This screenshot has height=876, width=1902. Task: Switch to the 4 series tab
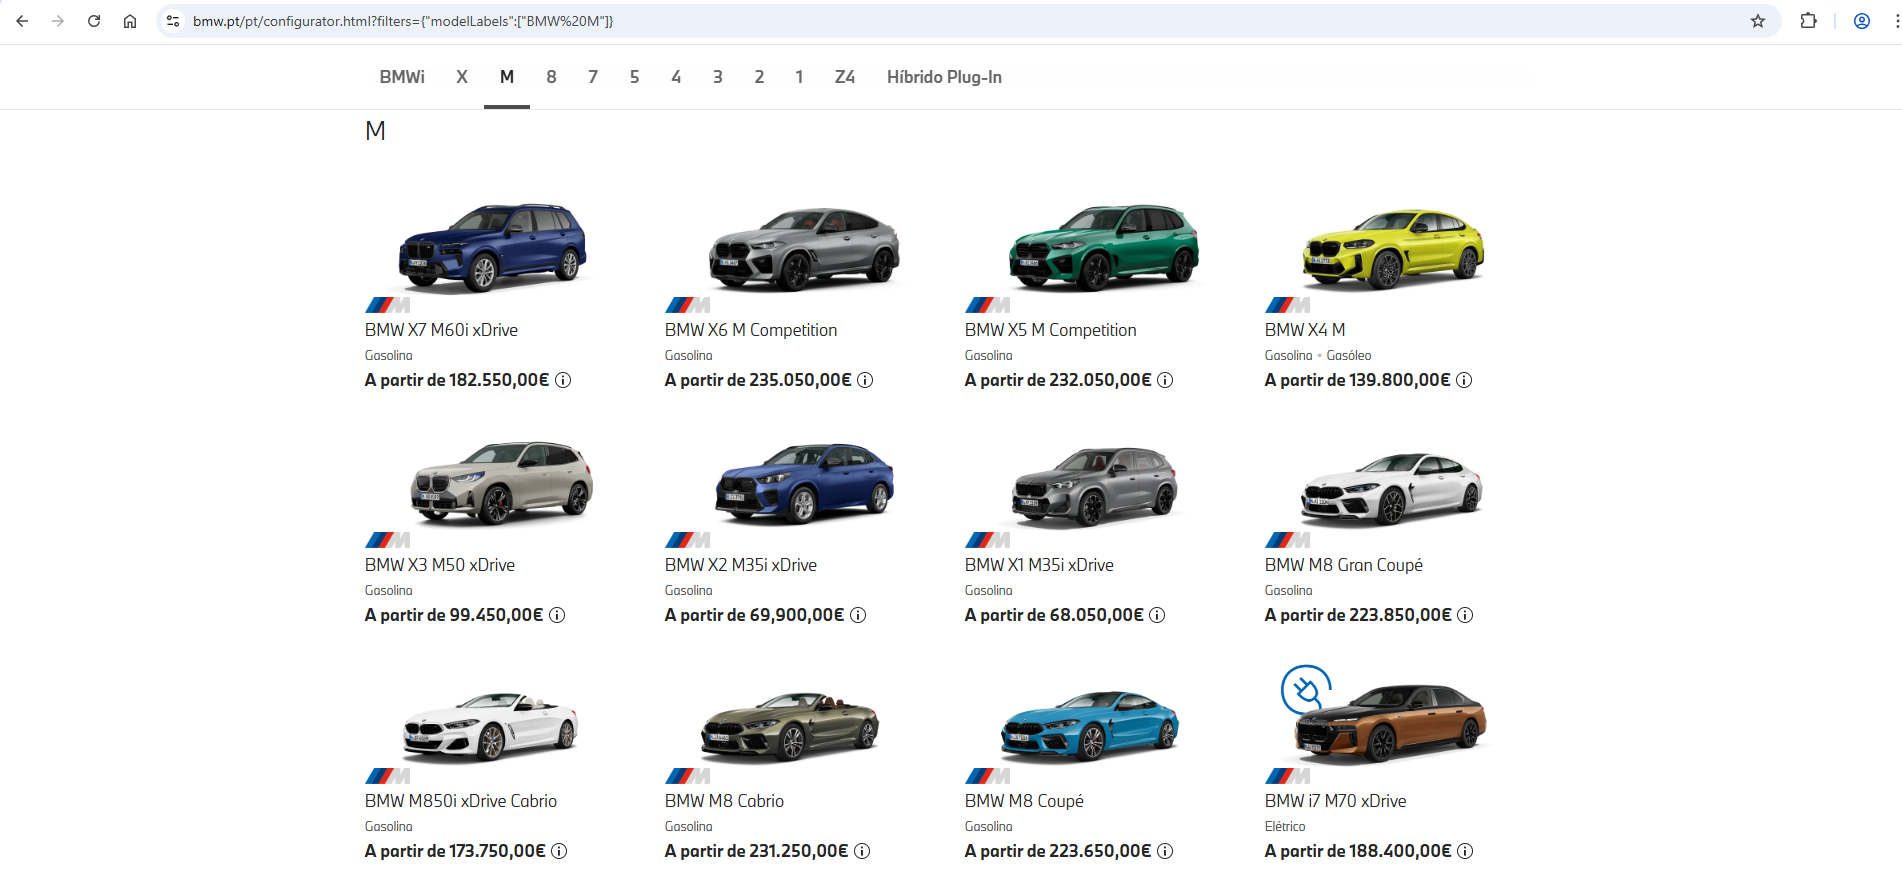676,77
